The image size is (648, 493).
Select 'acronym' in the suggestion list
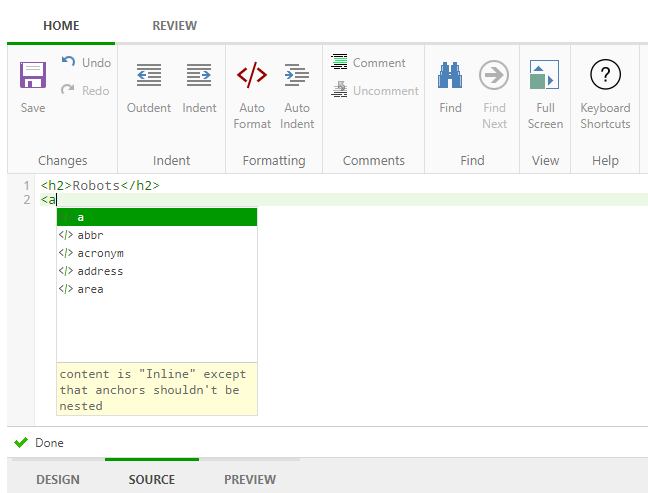[157, 253]
